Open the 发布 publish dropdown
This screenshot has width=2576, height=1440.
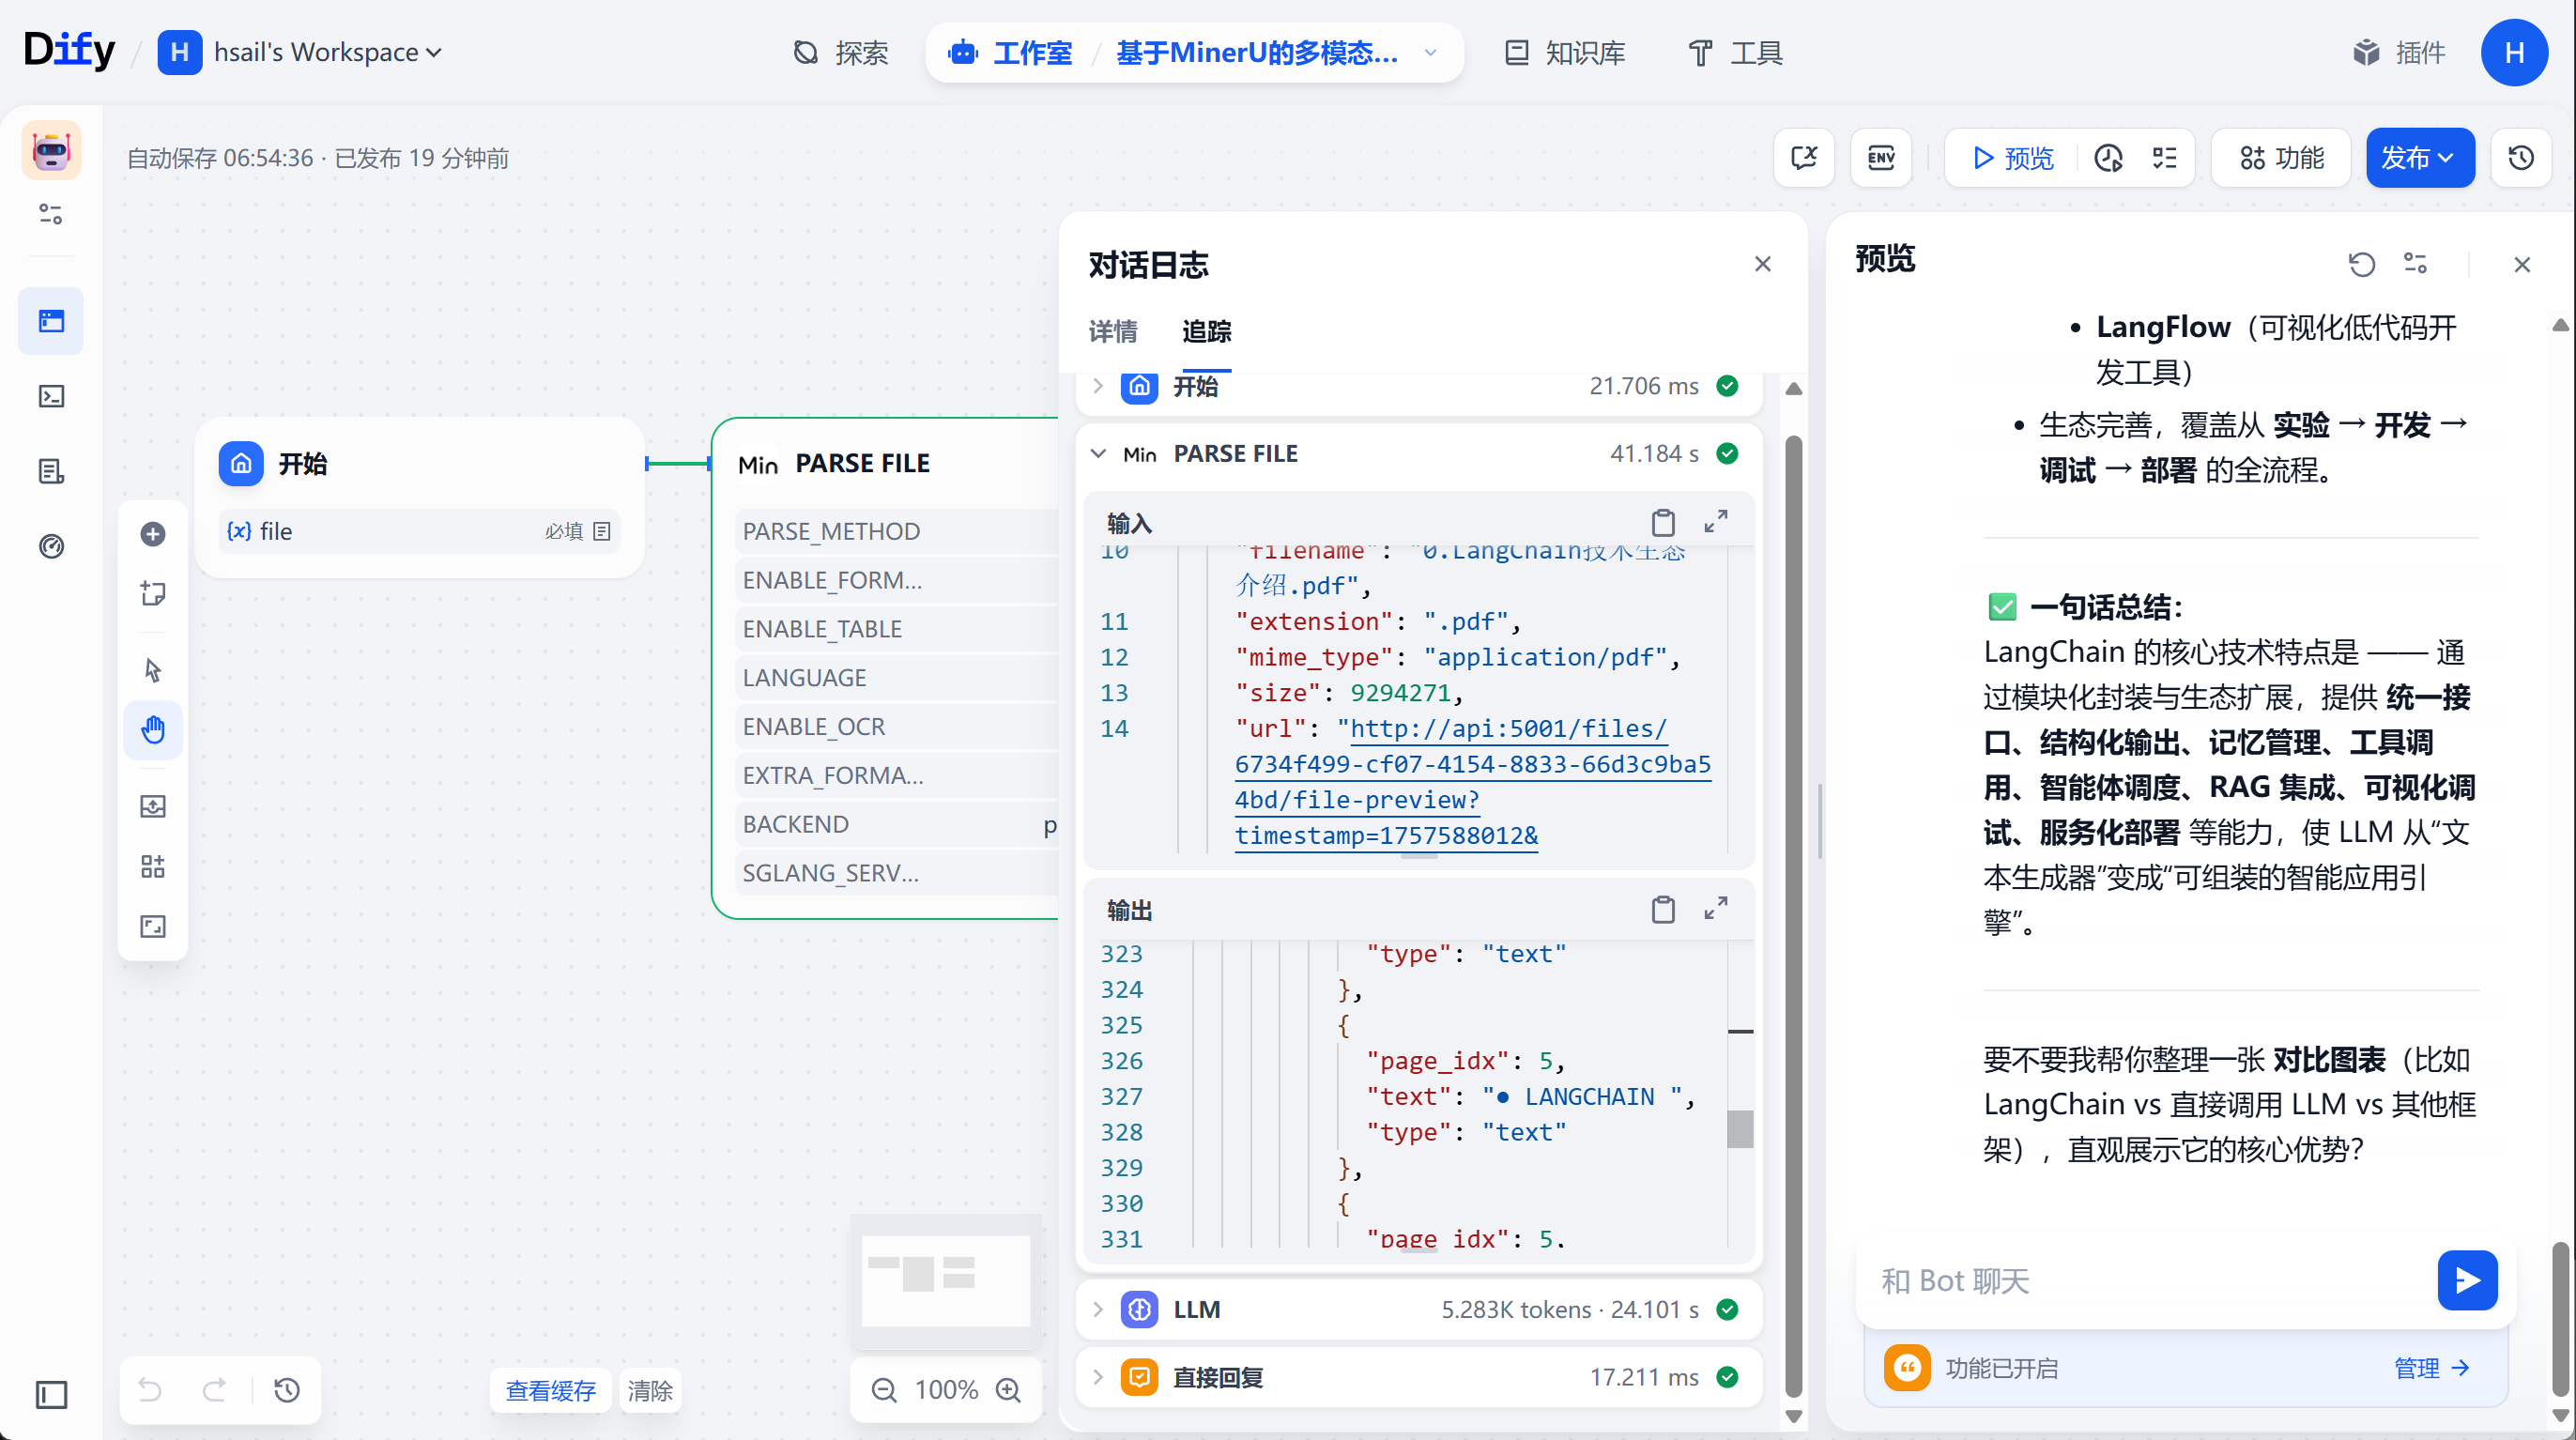point(2419,158)
